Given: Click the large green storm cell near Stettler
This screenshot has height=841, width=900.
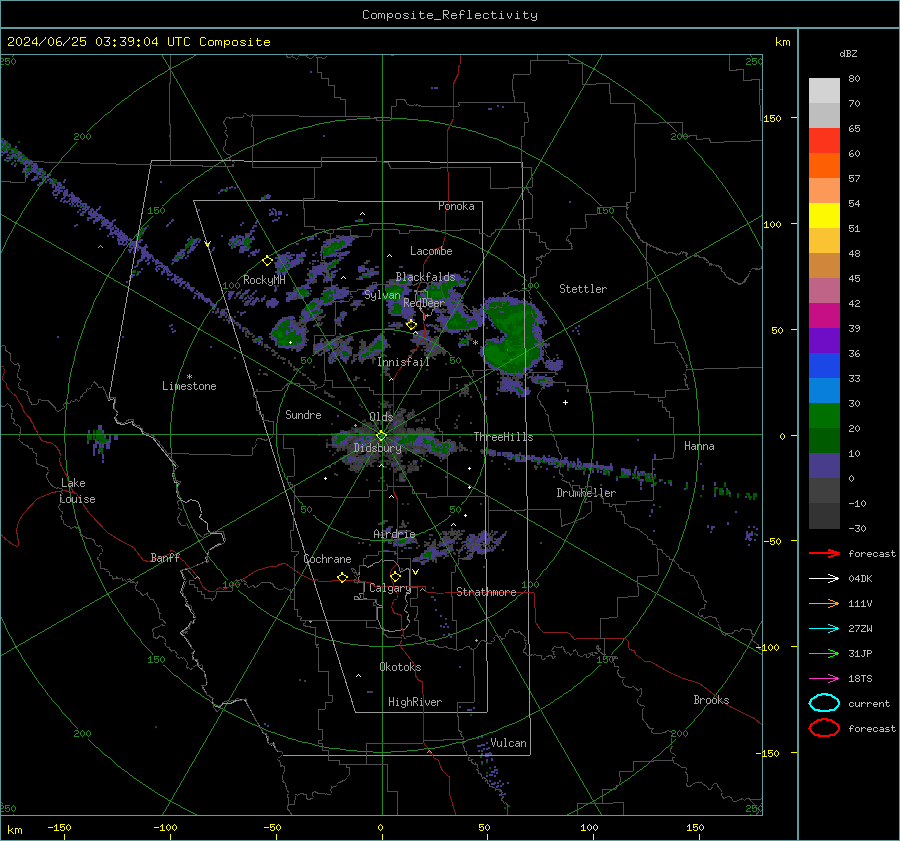Looking at the screenshot, I should tap(511, 338).
